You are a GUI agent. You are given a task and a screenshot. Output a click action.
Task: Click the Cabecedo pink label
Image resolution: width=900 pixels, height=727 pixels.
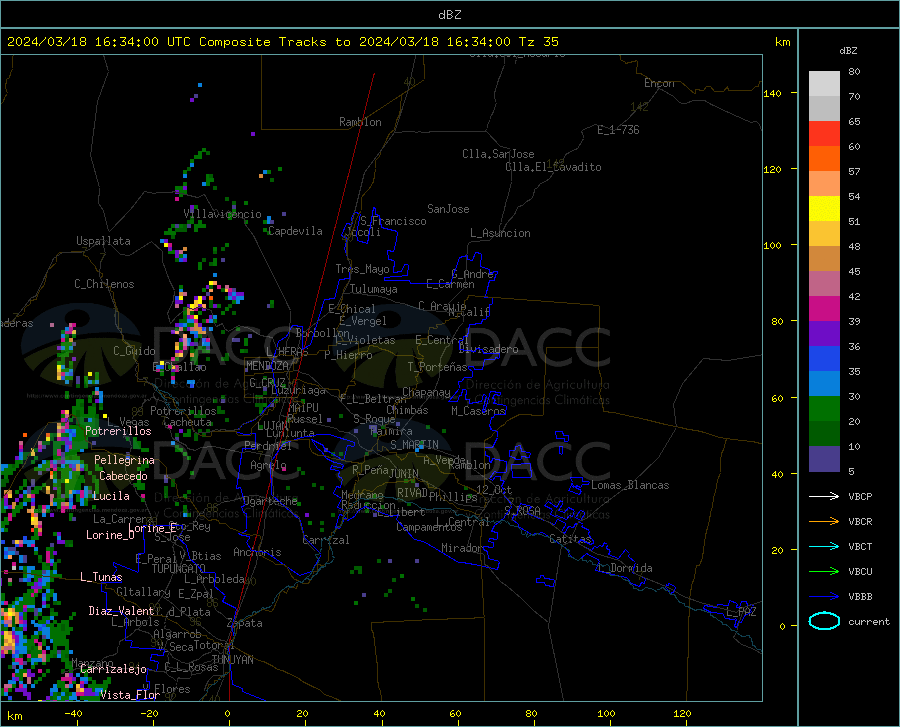pyautogui.click(x=123, y=476)
